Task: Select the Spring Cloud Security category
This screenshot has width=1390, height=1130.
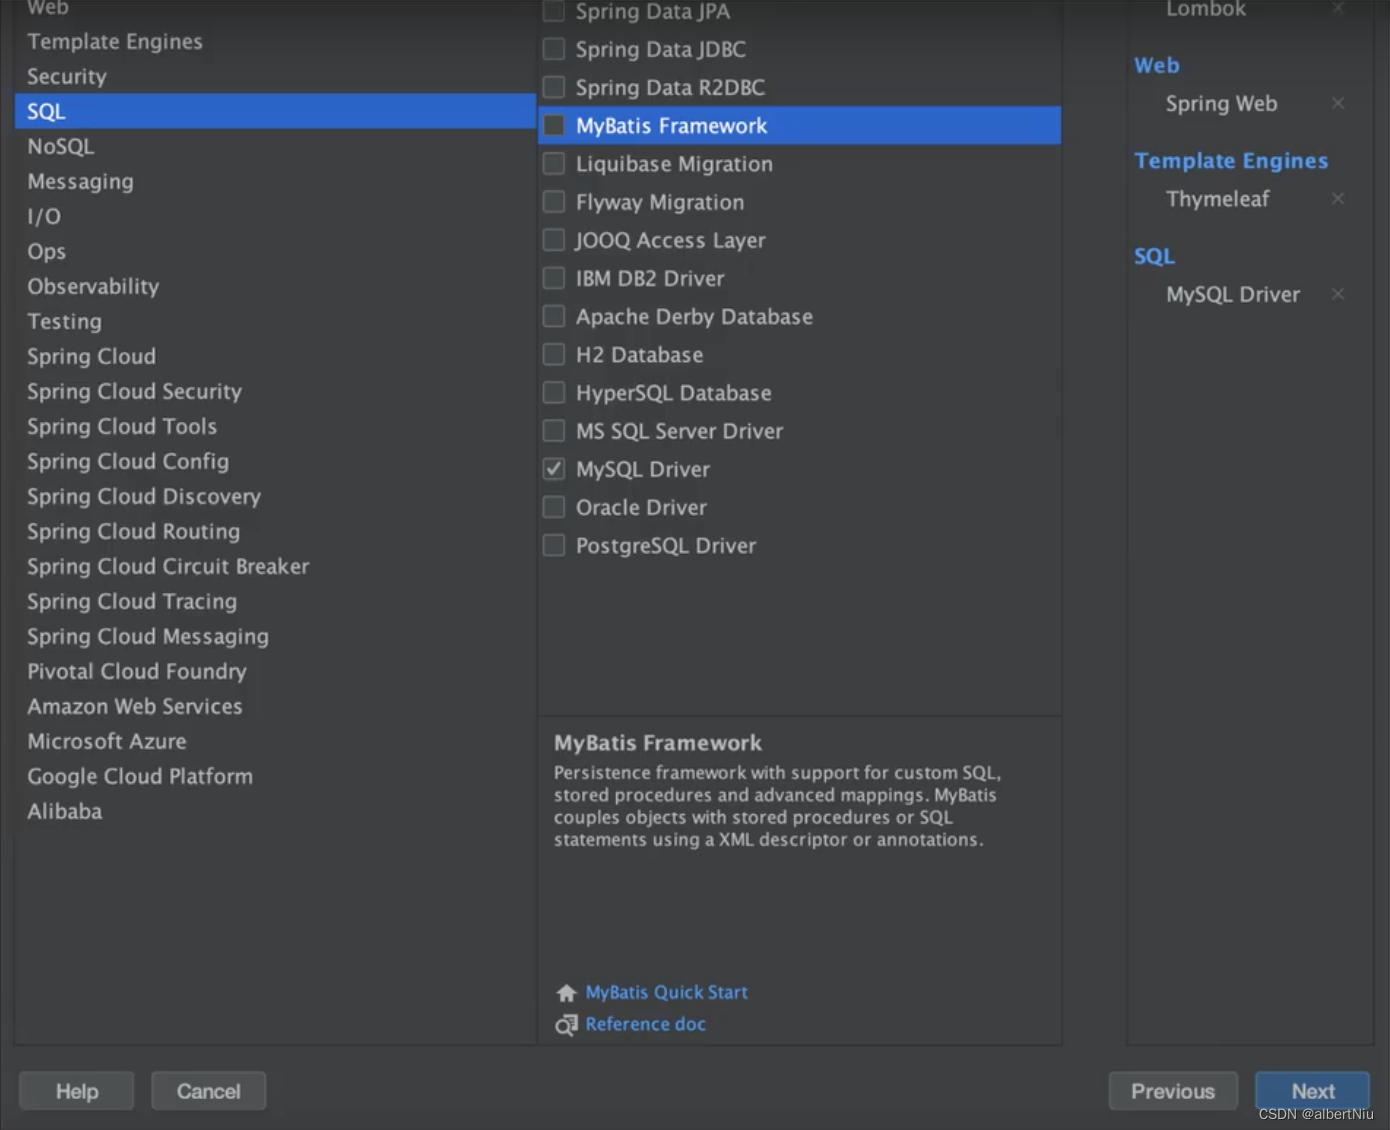Action: click(275, 392)
